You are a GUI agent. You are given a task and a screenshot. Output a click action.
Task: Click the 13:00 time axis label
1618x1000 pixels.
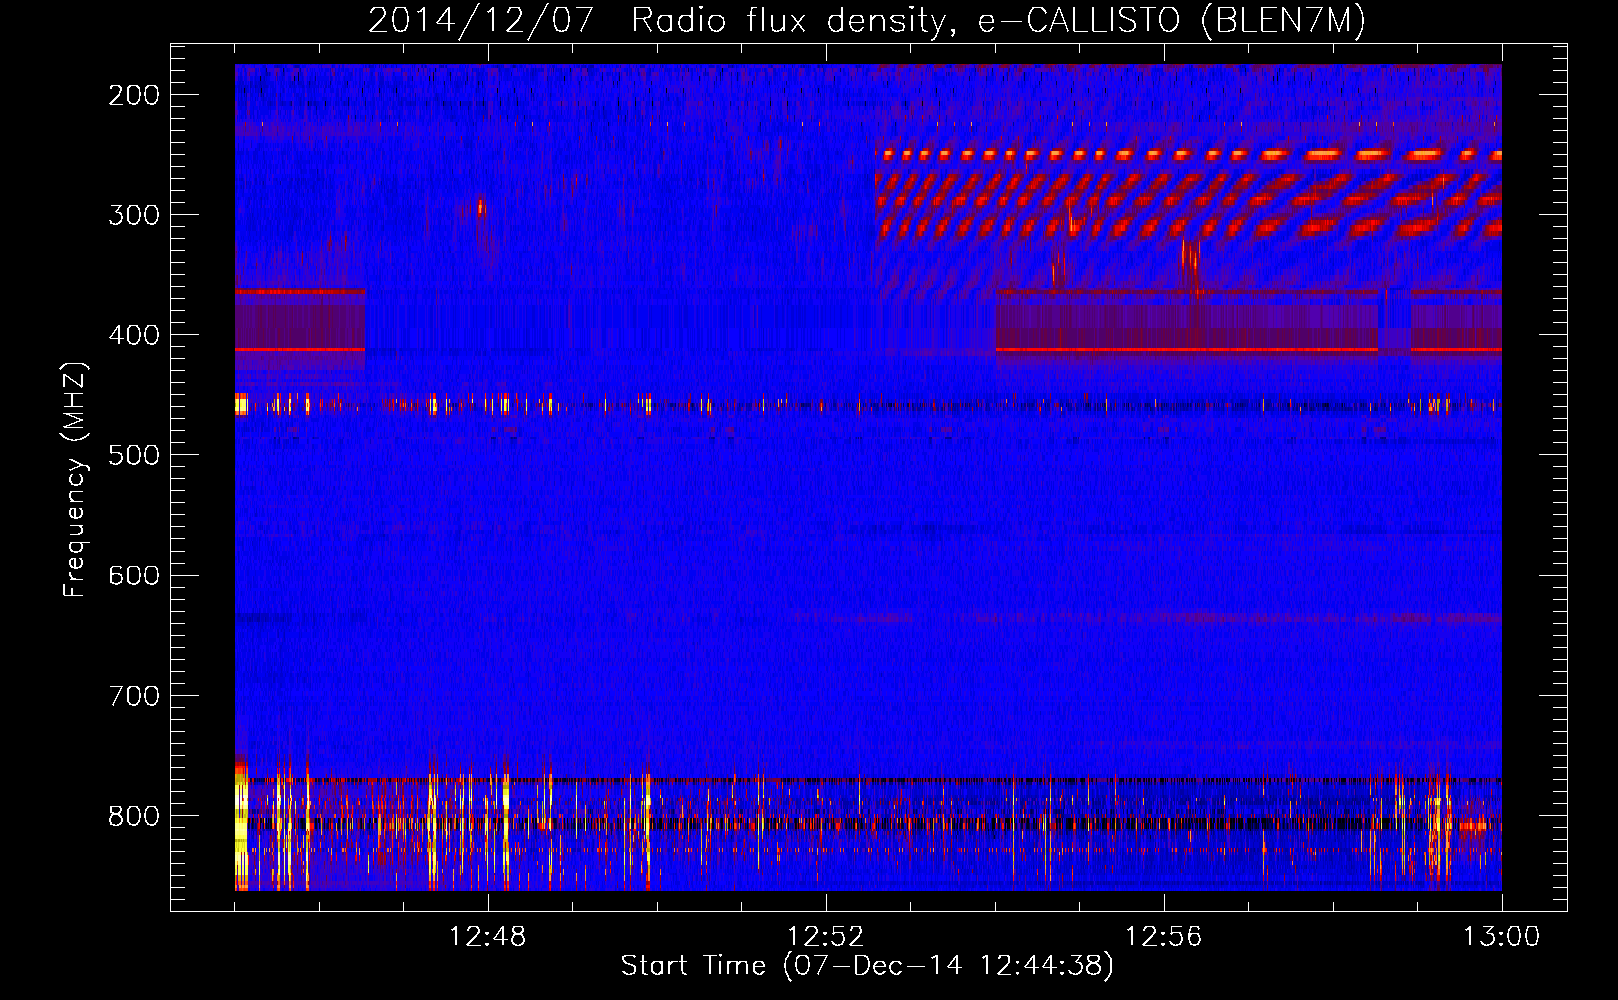click(x=1502, y=937)
